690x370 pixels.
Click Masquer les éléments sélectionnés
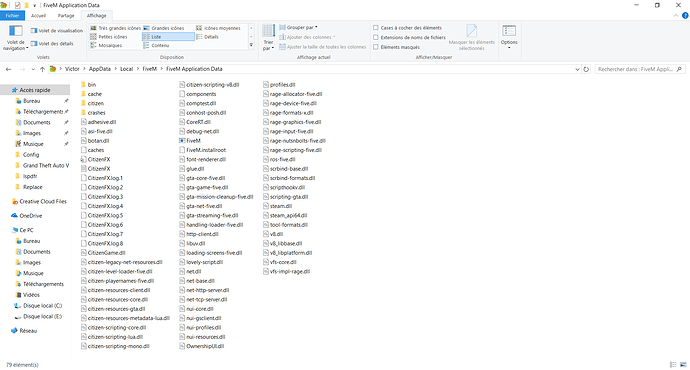472,38
